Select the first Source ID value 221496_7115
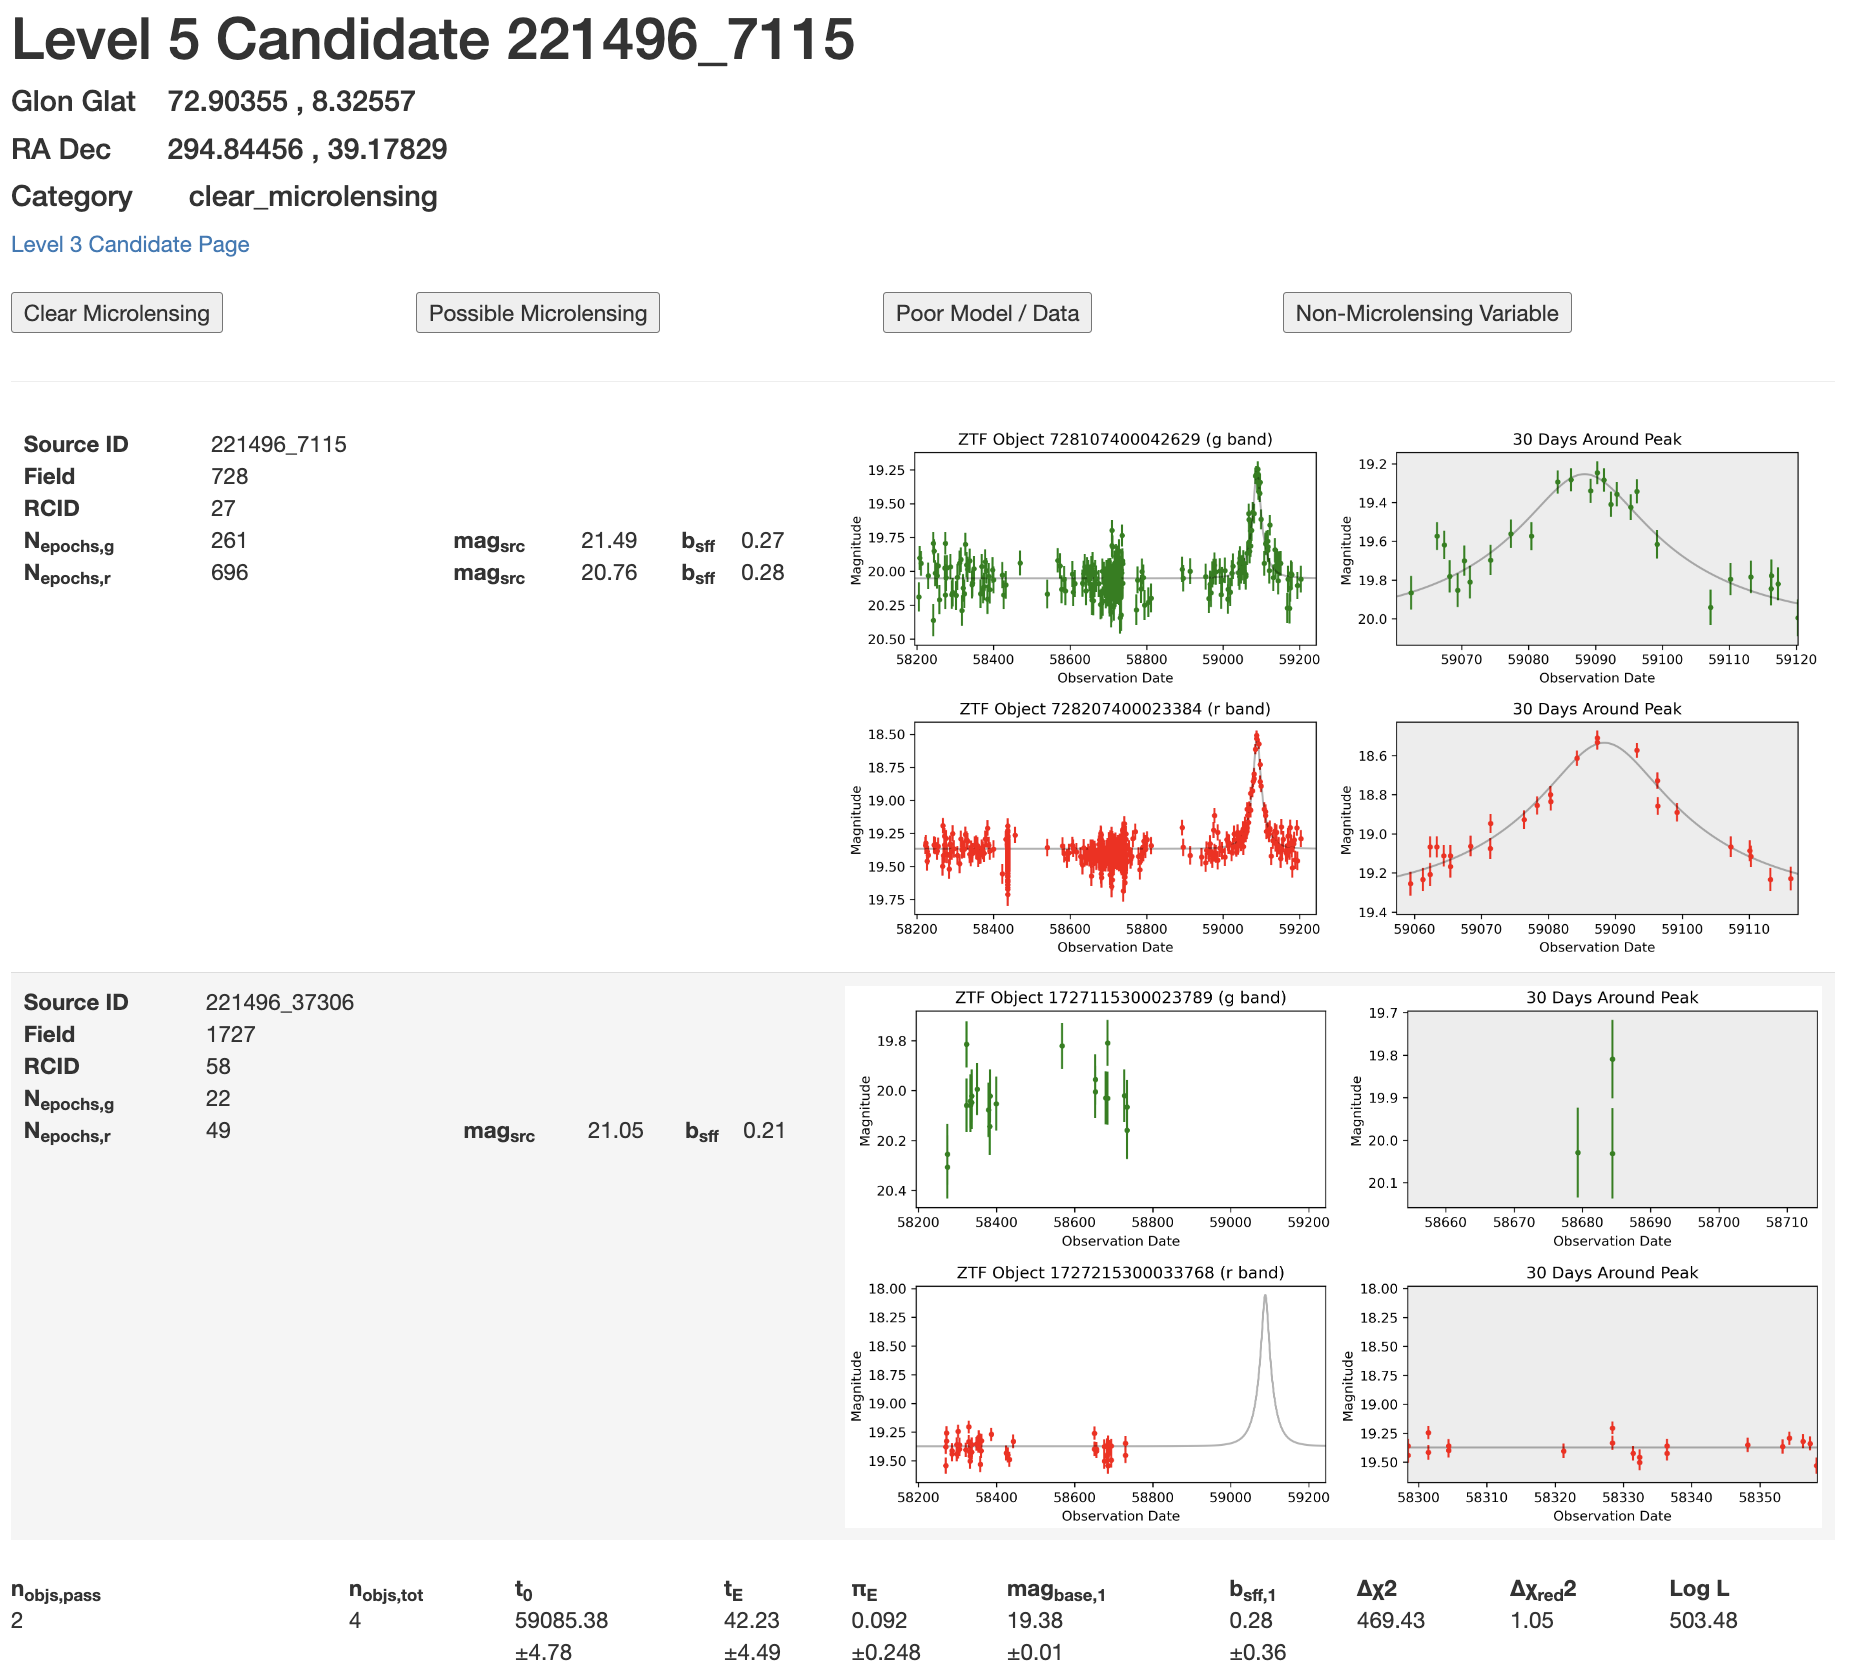Screen dimensions: 1856x1676 [x=279, y=444]
